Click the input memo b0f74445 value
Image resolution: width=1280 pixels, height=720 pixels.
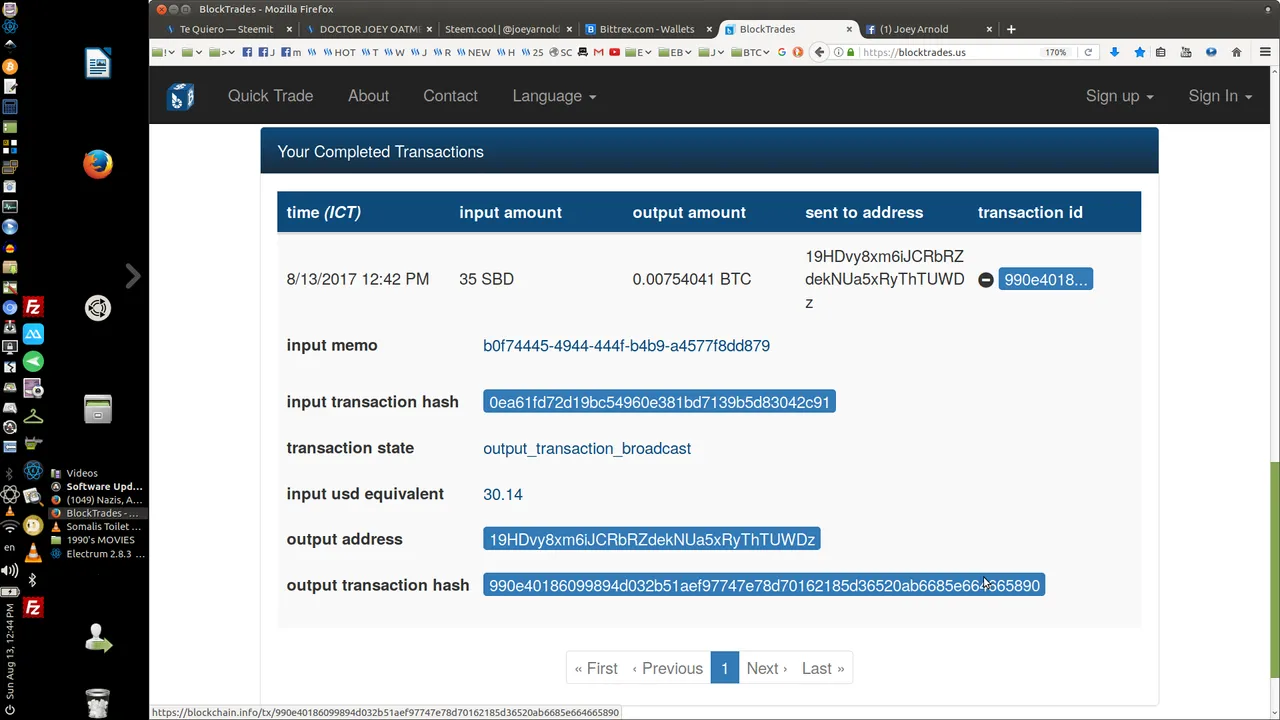click(x=626, y=346)
